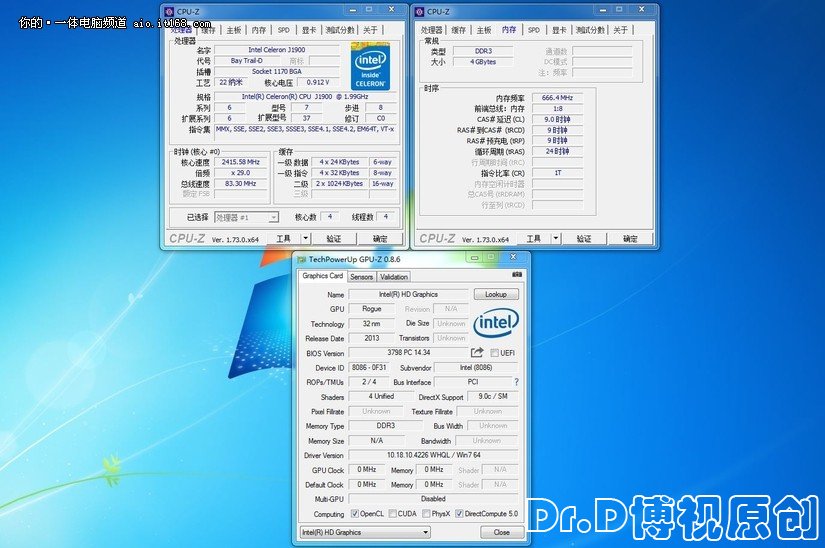Open 測試分數 tab in right CPU-Z

tap(590, 30)
